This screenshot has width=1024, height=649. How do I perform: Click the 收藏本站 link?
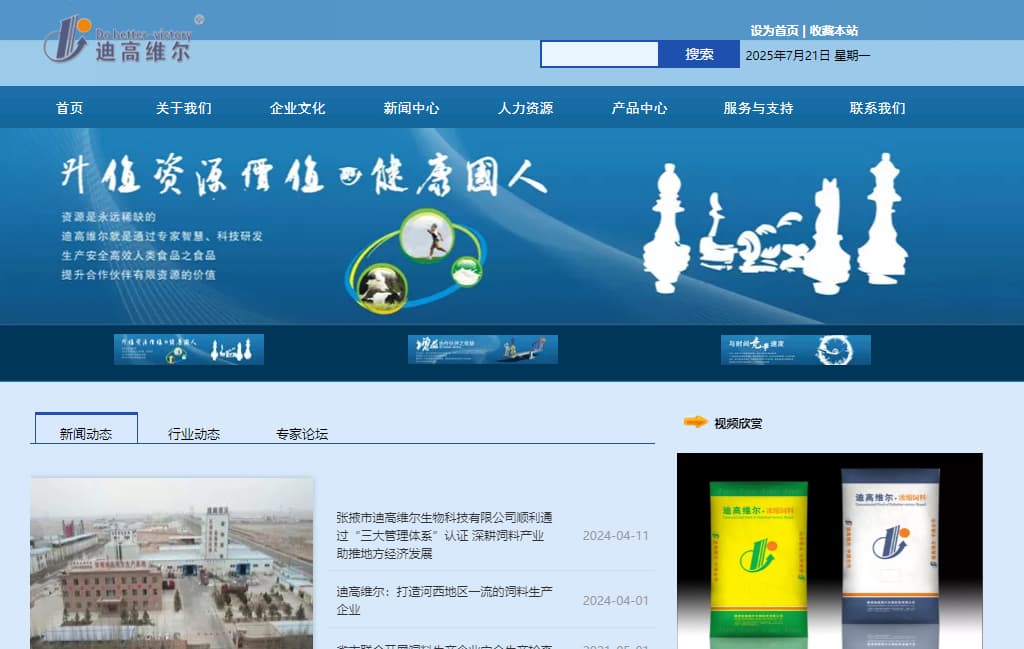pos(834,31)
